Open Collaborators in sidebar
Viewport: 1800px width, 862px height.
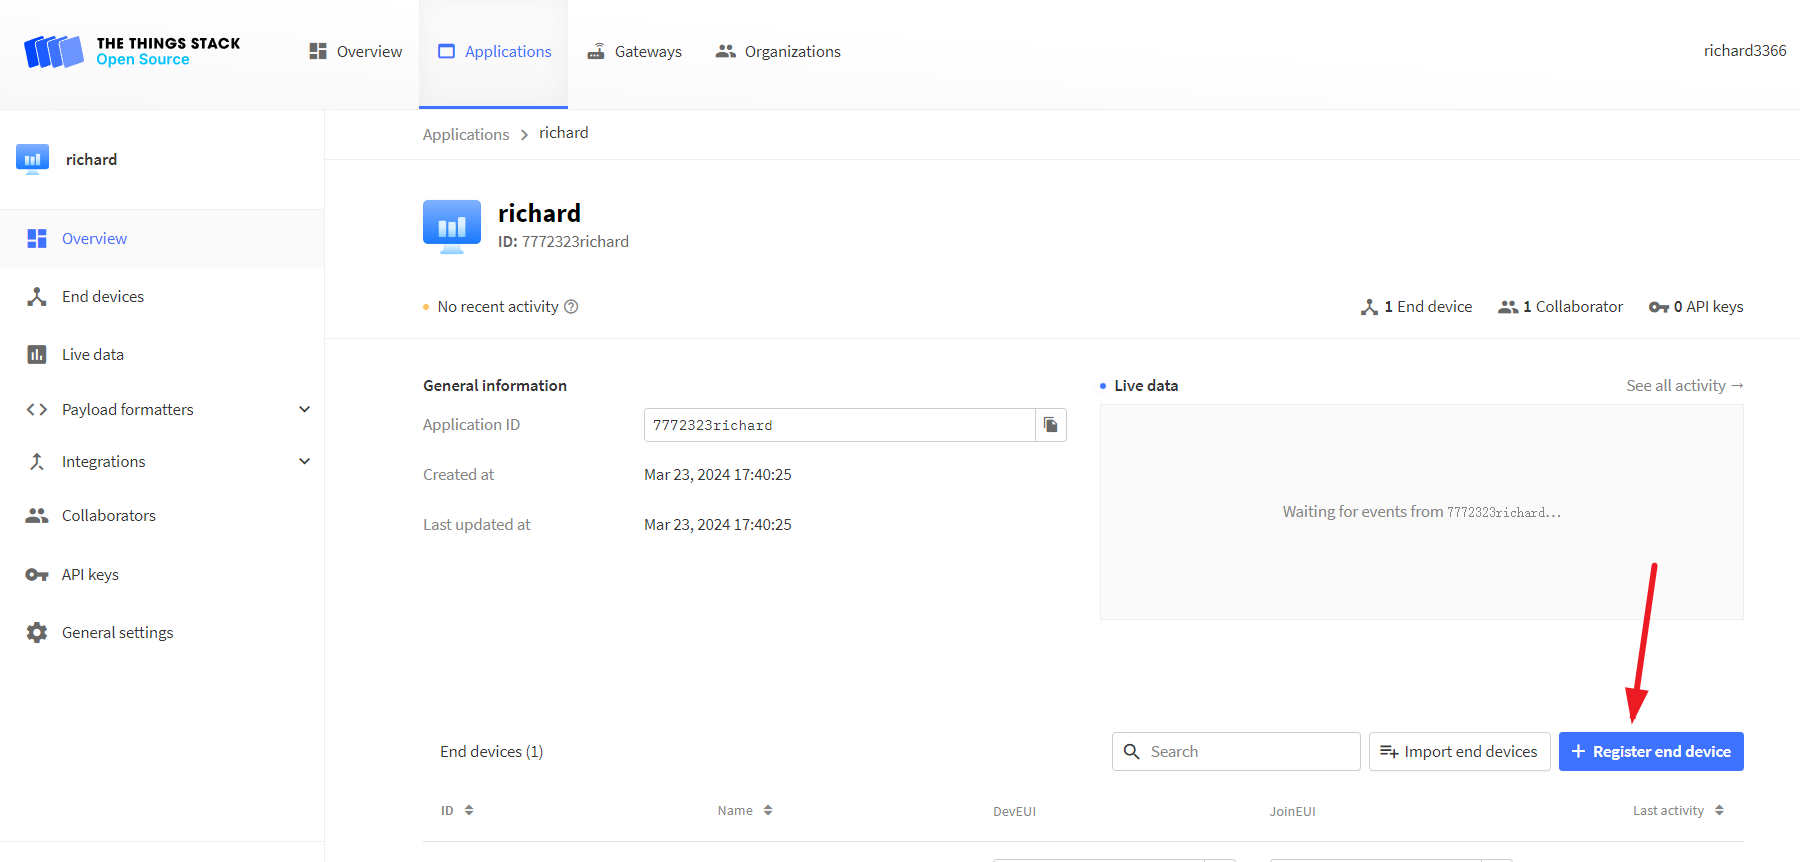pyautogui.click(x=109, y=516)
